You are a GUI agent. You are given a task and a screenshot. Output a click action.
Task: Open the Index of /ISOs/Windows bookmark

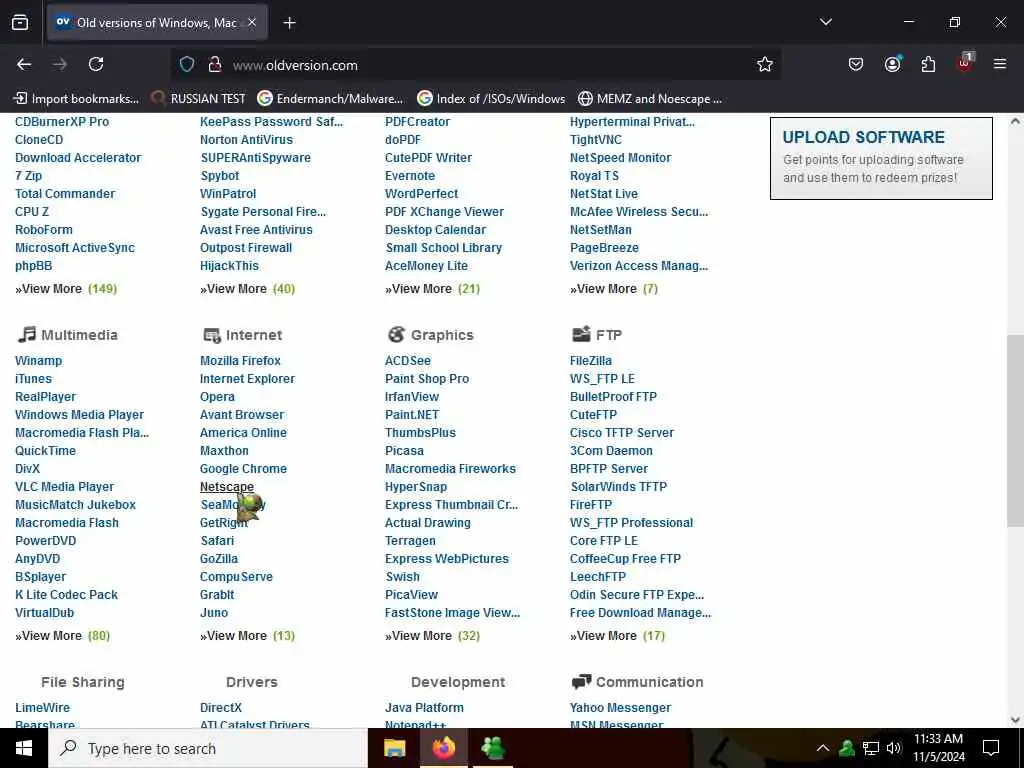click(492, 99)
